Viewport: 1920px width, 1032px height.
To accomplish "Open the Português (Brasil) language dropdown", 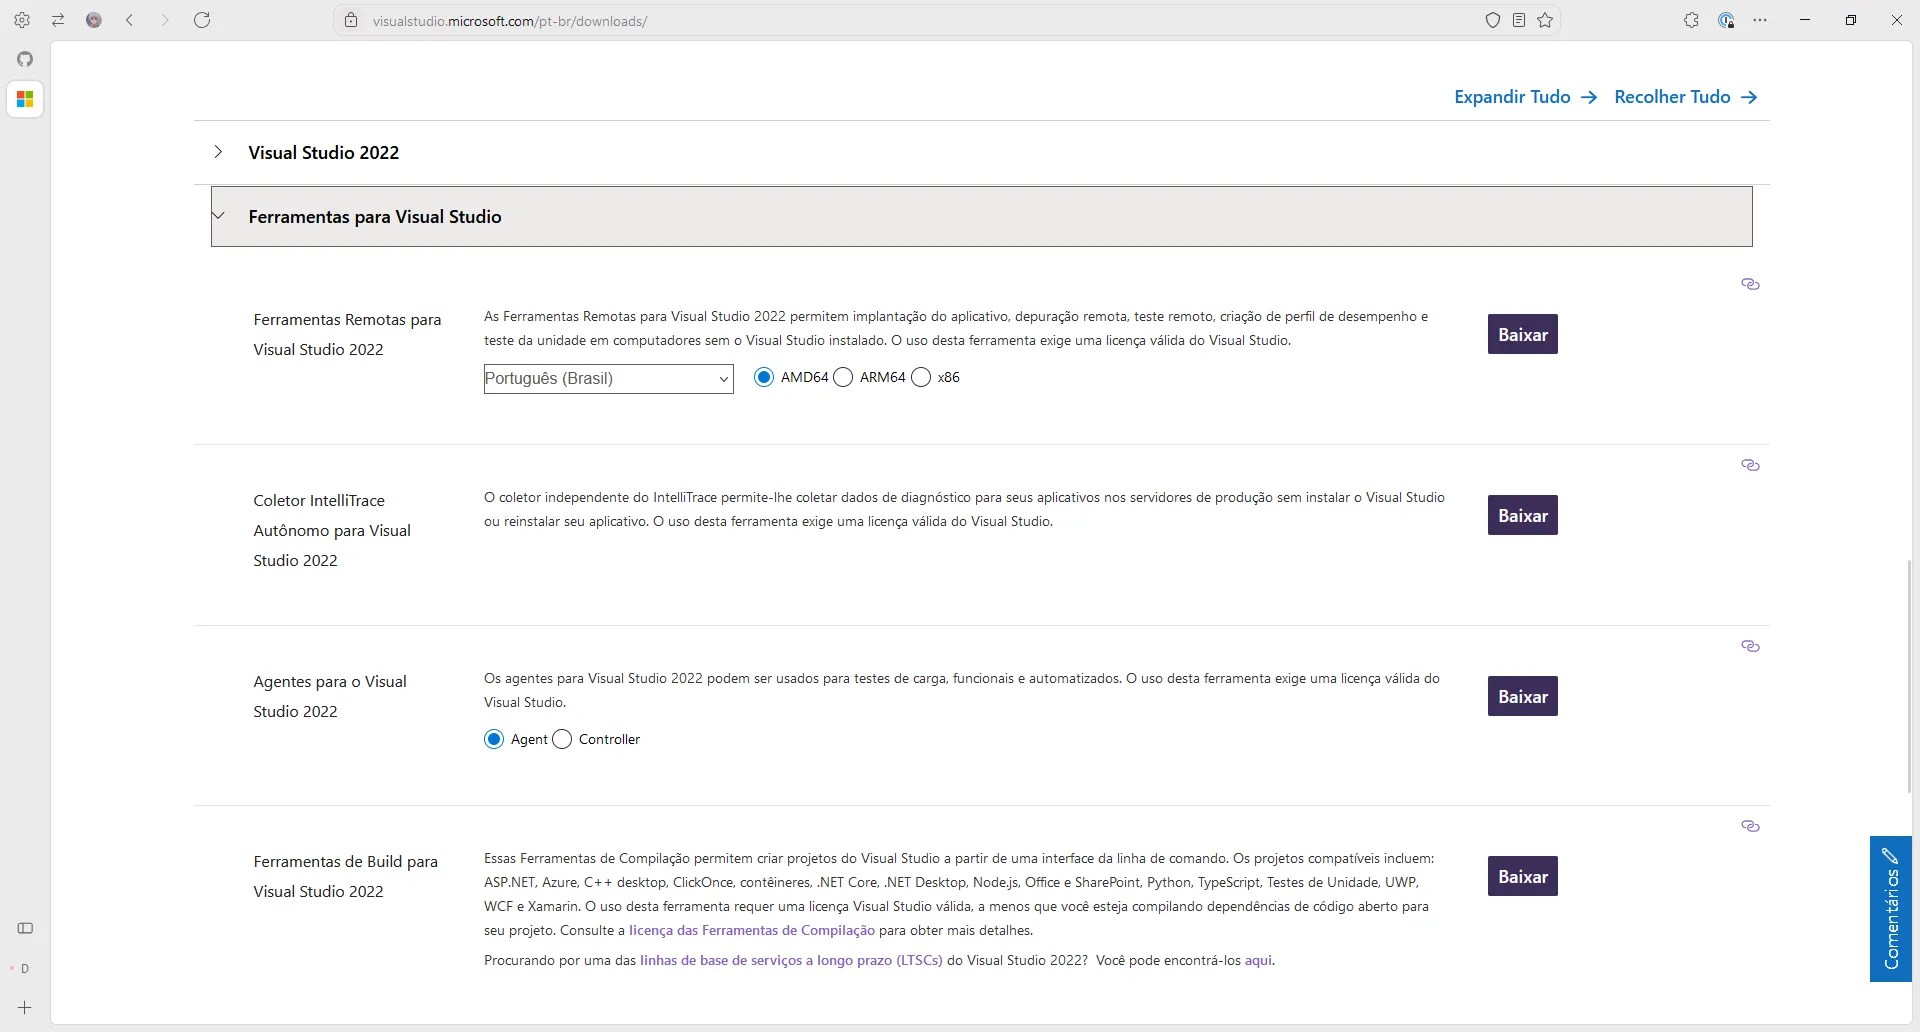I will coord(609,379).
